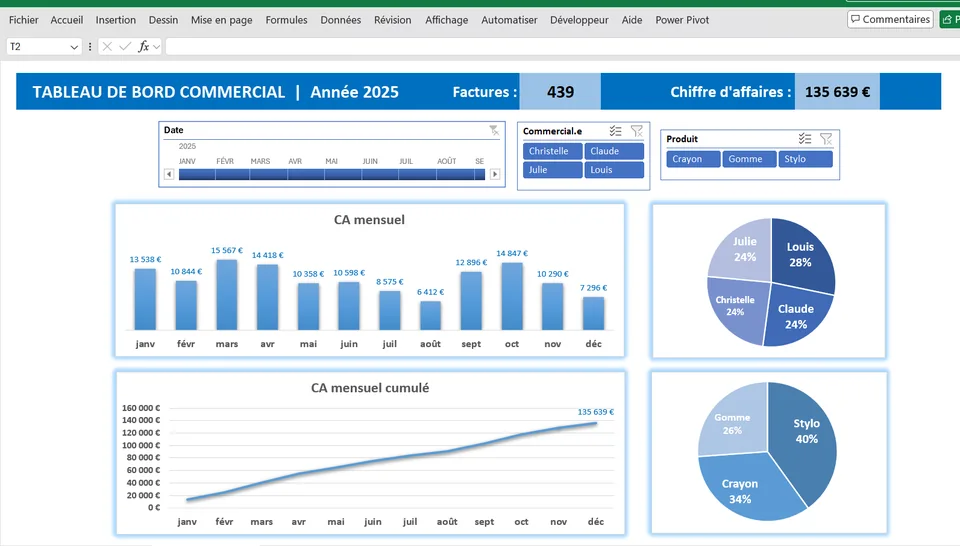Image resolution: width=960 pixels, height=546 pixels.
Task: Toggle multi-select in Produit slicer
Action: pos(805,139)
